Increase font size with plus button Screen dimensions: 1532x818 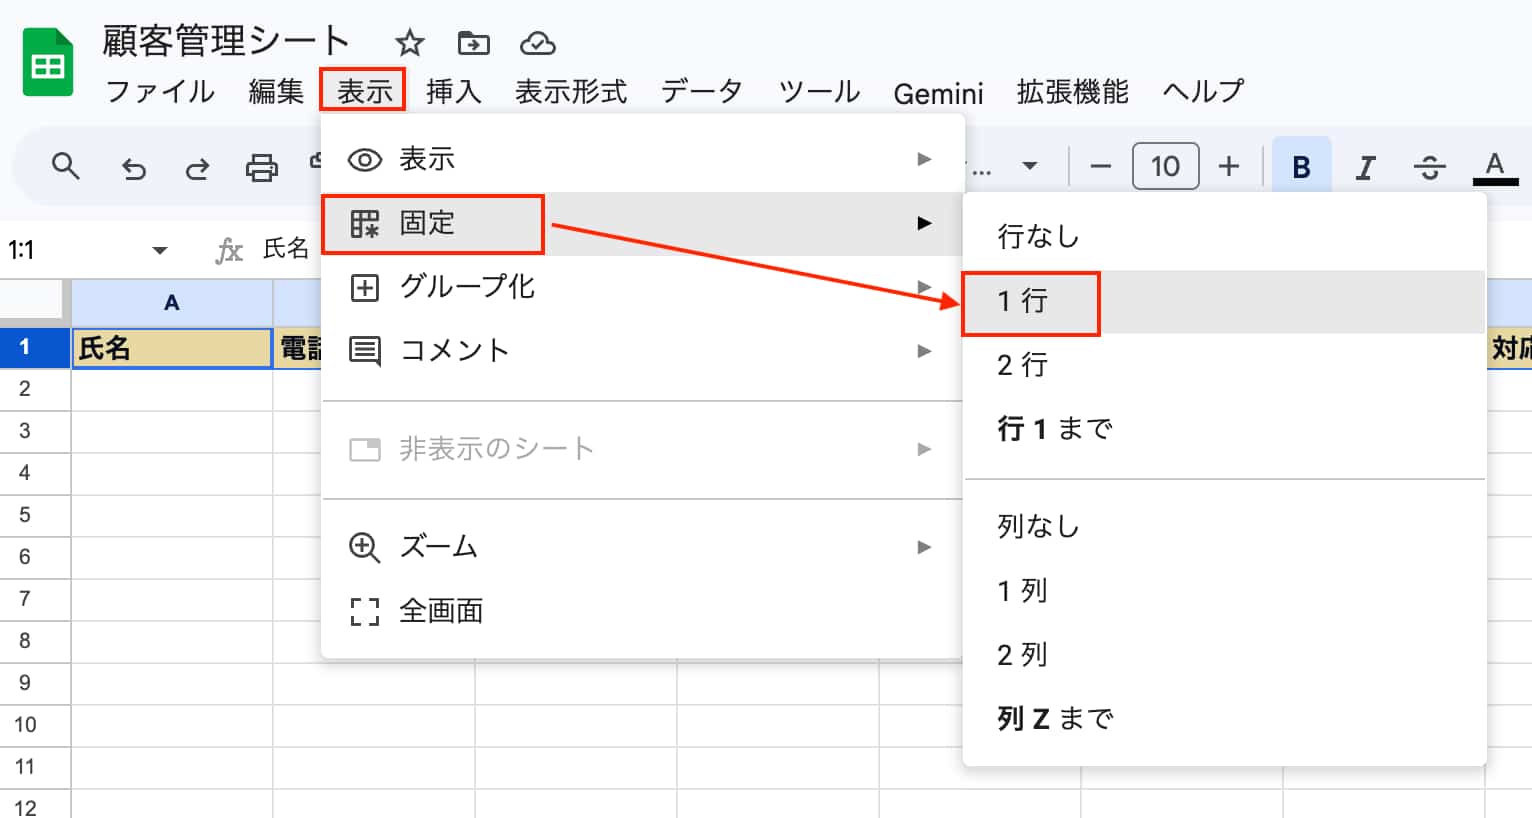[1229, 166]
